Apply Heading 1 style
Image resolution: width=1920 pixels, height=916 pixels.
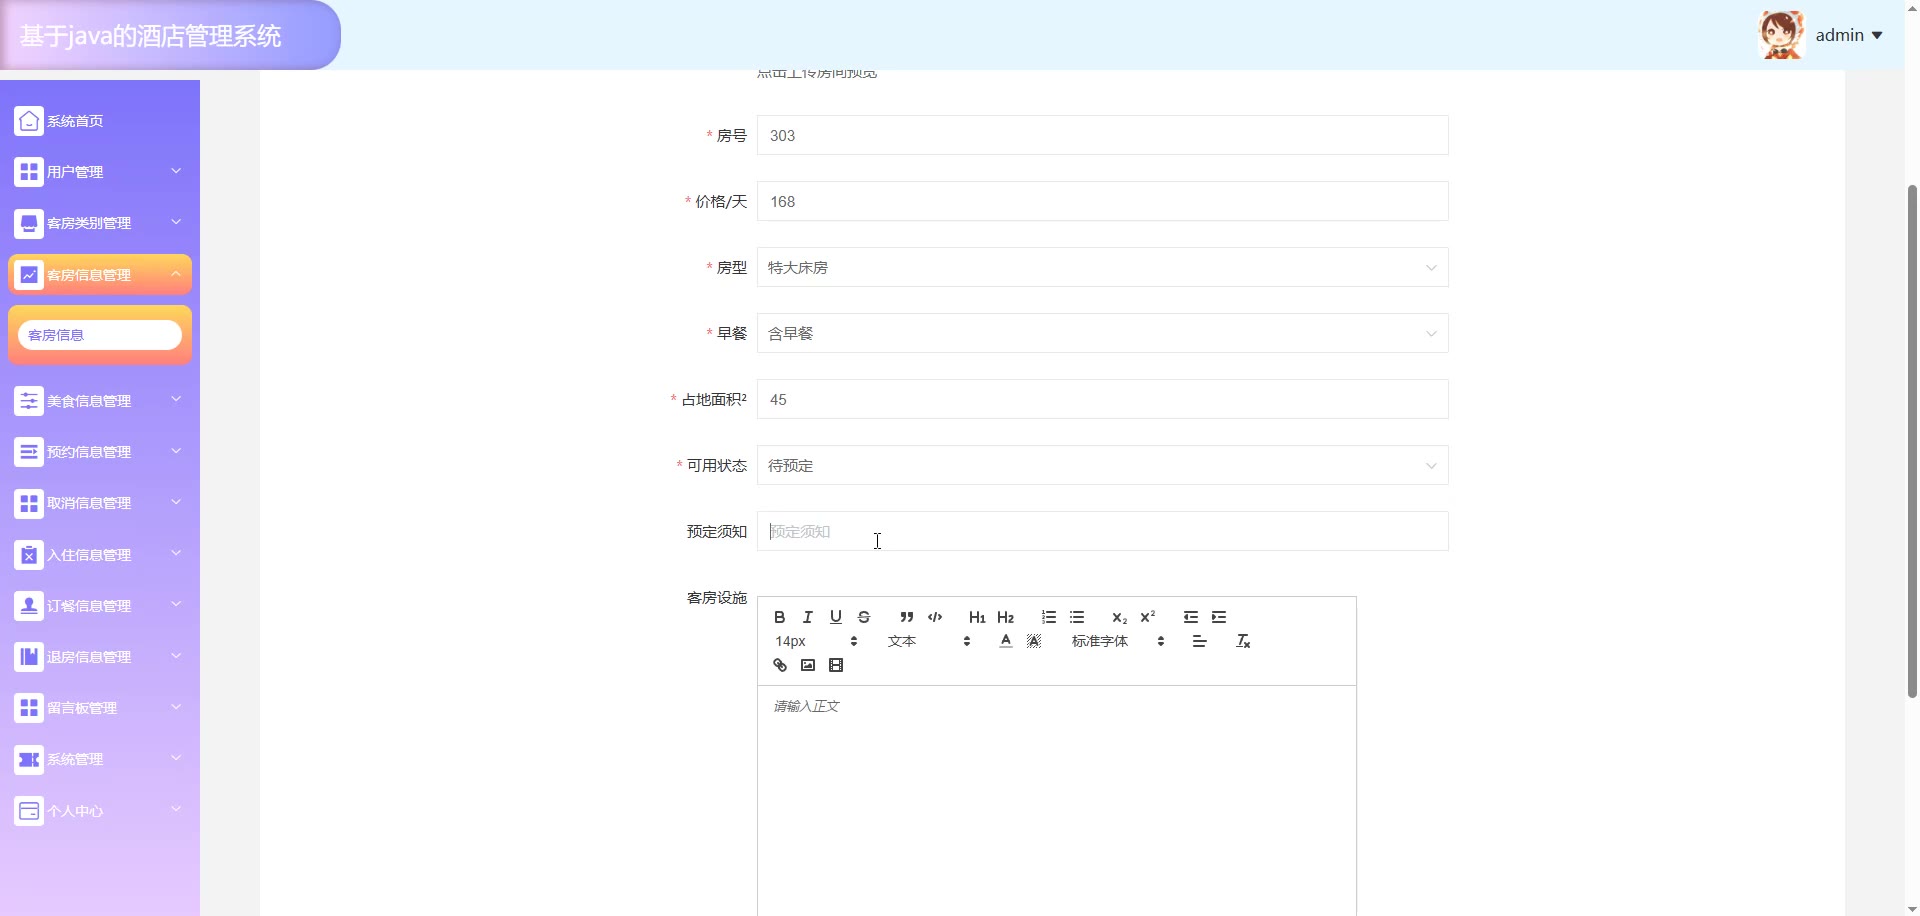(x=977, y=617)
